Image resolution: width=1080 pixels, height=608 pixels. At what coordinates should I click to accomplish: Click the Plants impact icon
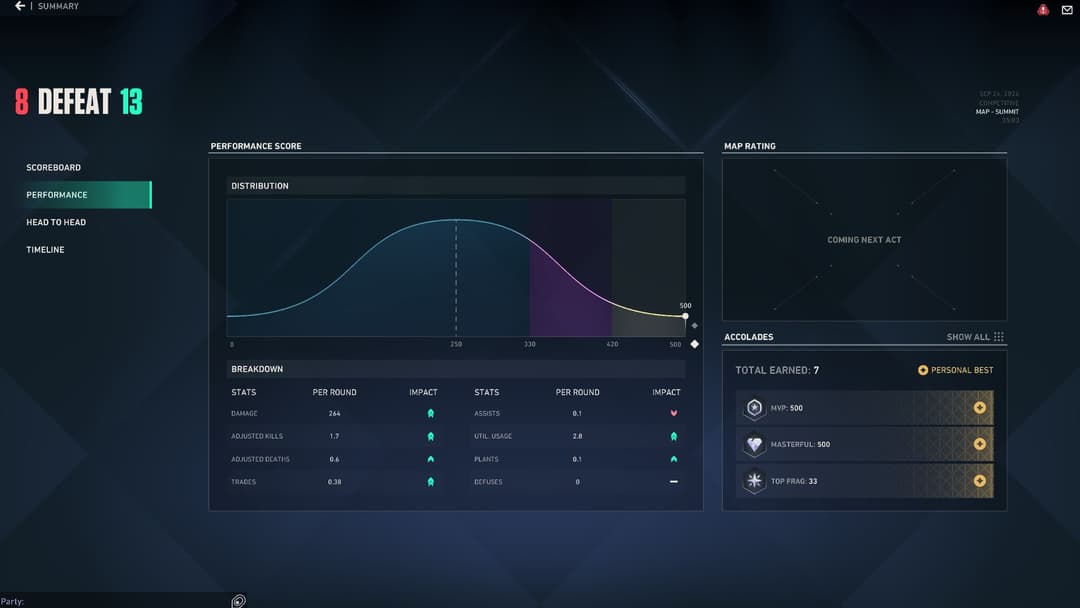click(674, 459)
